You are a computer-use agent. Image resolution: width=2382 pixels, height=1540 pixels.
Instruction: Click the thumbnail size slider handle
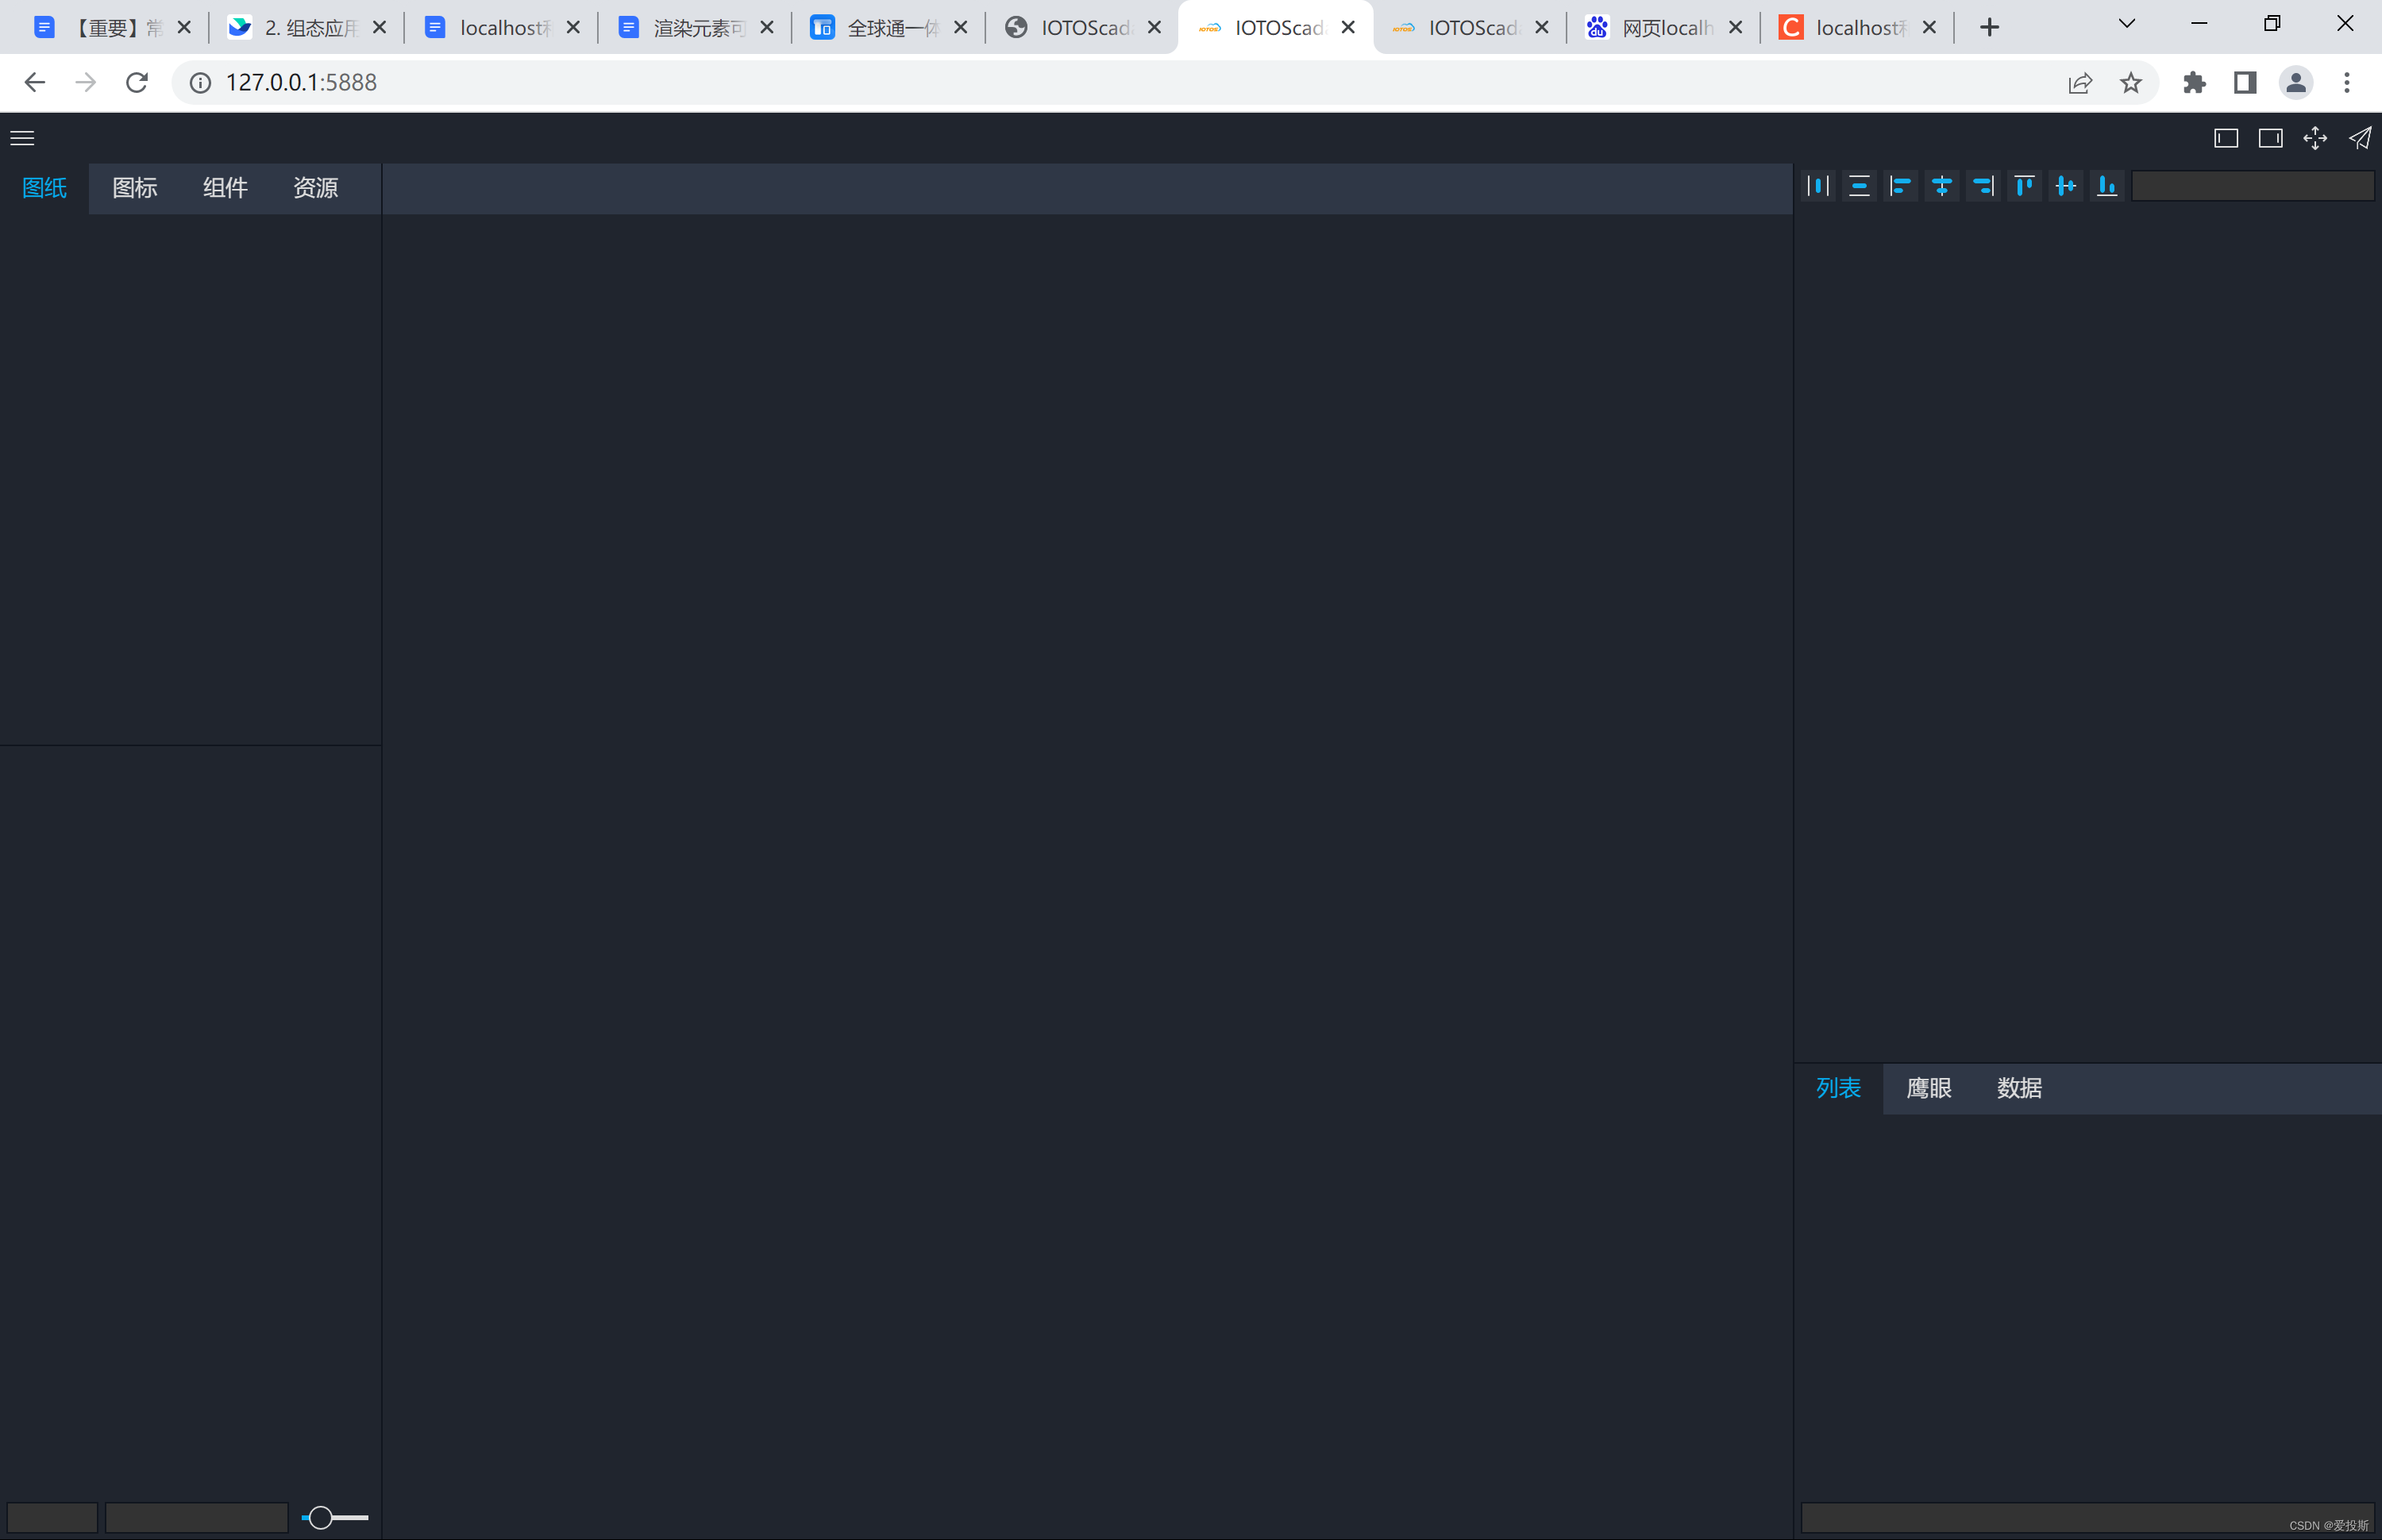(320, 1517)
